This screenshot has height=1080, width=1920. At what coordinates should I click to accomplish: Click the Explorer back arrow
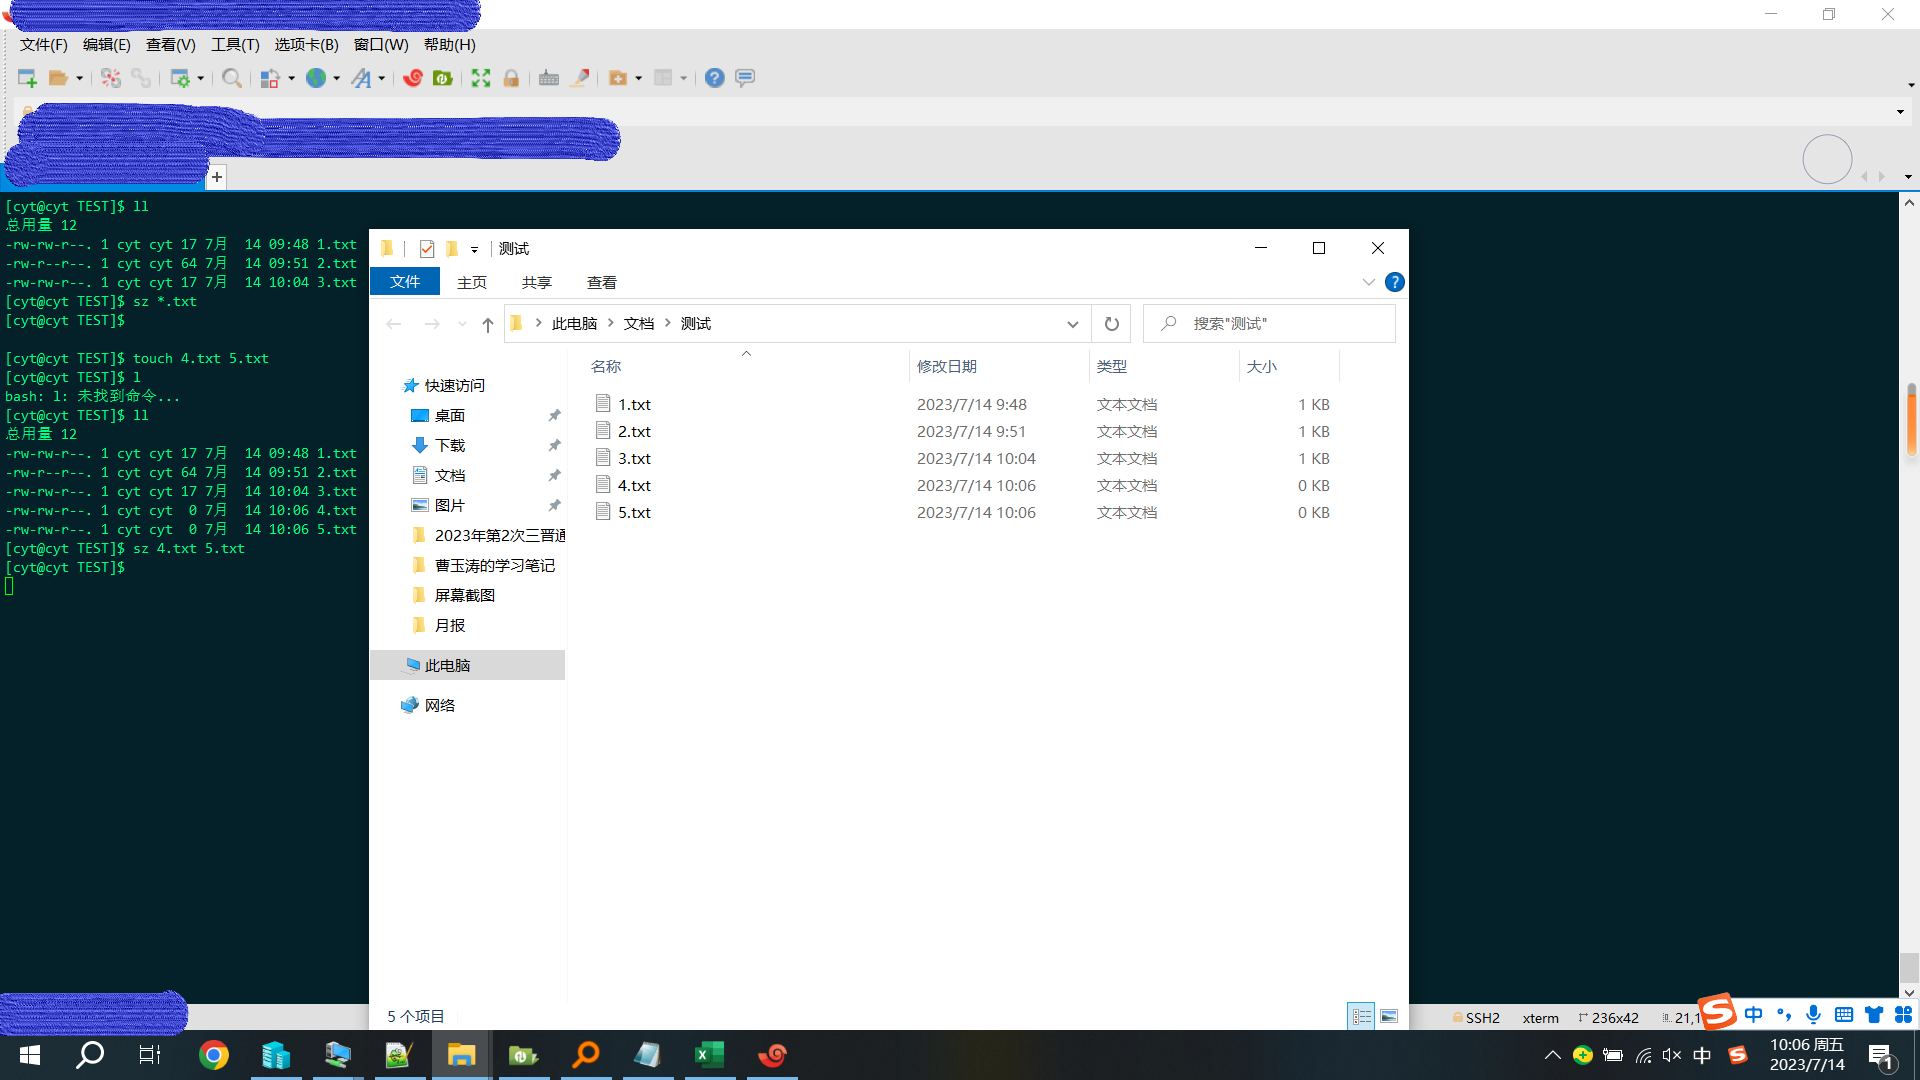pyautogui.click(x=394, y=324)
